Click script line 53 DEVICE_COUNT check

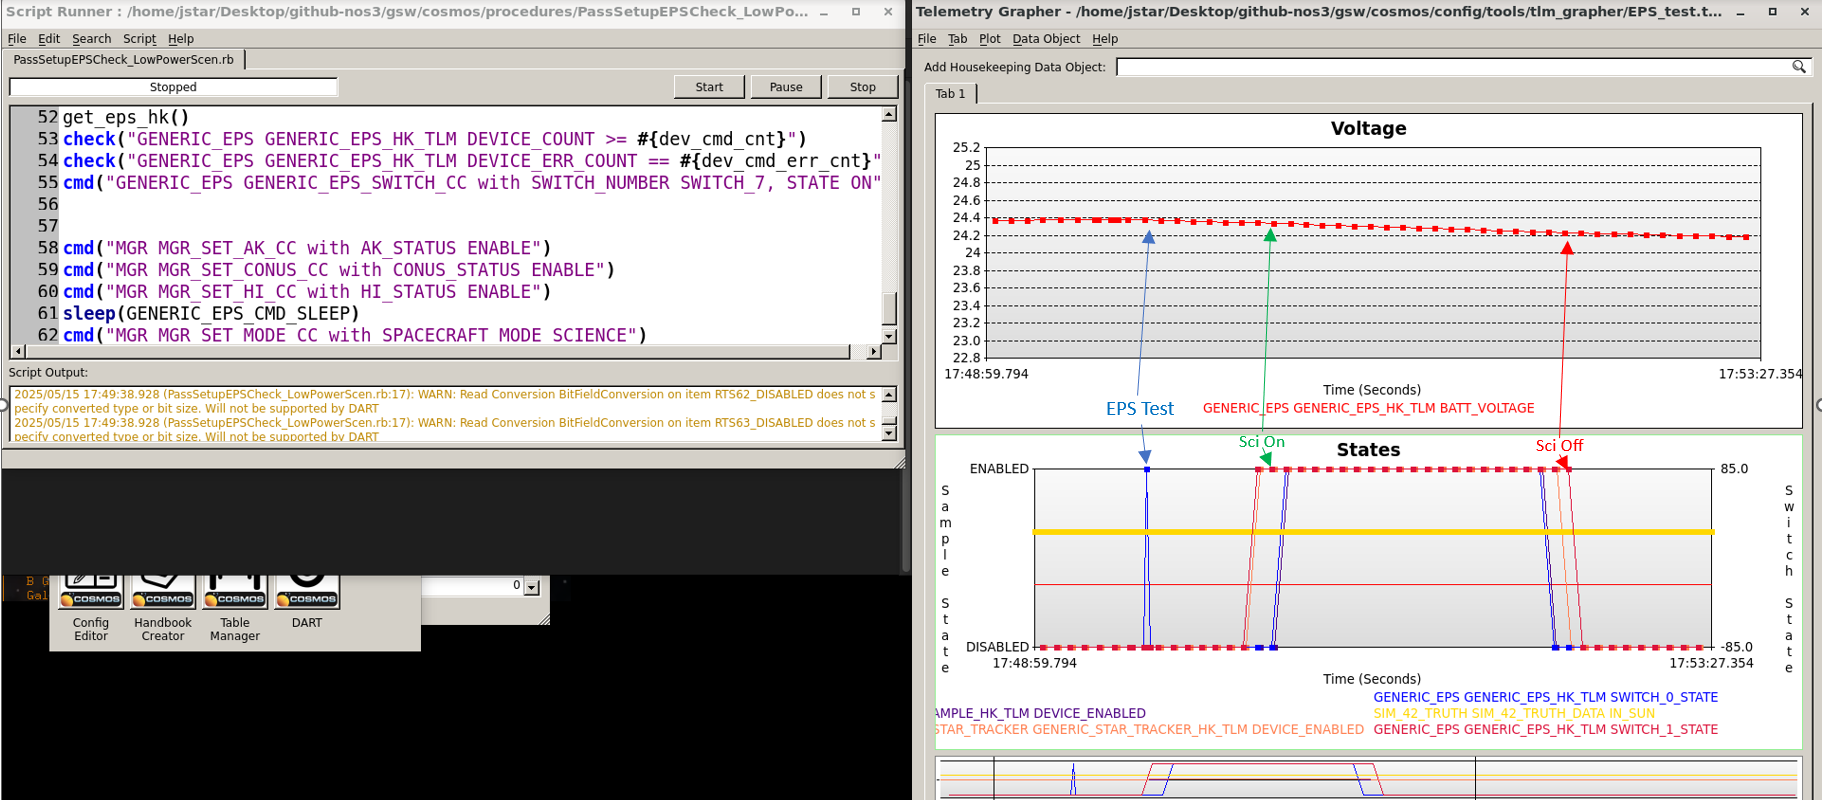(435, 139)
